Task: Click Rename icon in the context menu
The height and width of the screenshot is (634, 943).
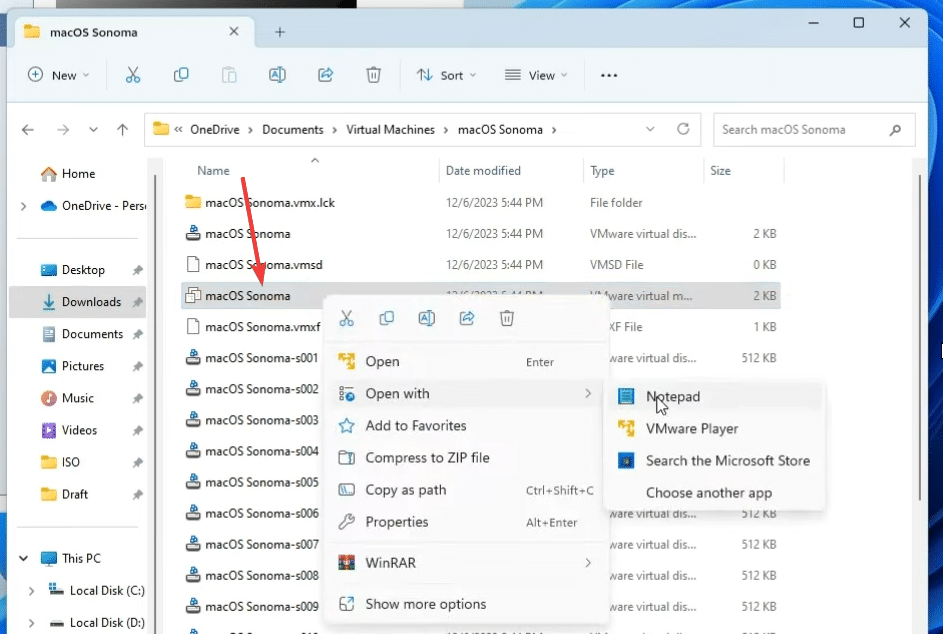Action: [426, 318]
